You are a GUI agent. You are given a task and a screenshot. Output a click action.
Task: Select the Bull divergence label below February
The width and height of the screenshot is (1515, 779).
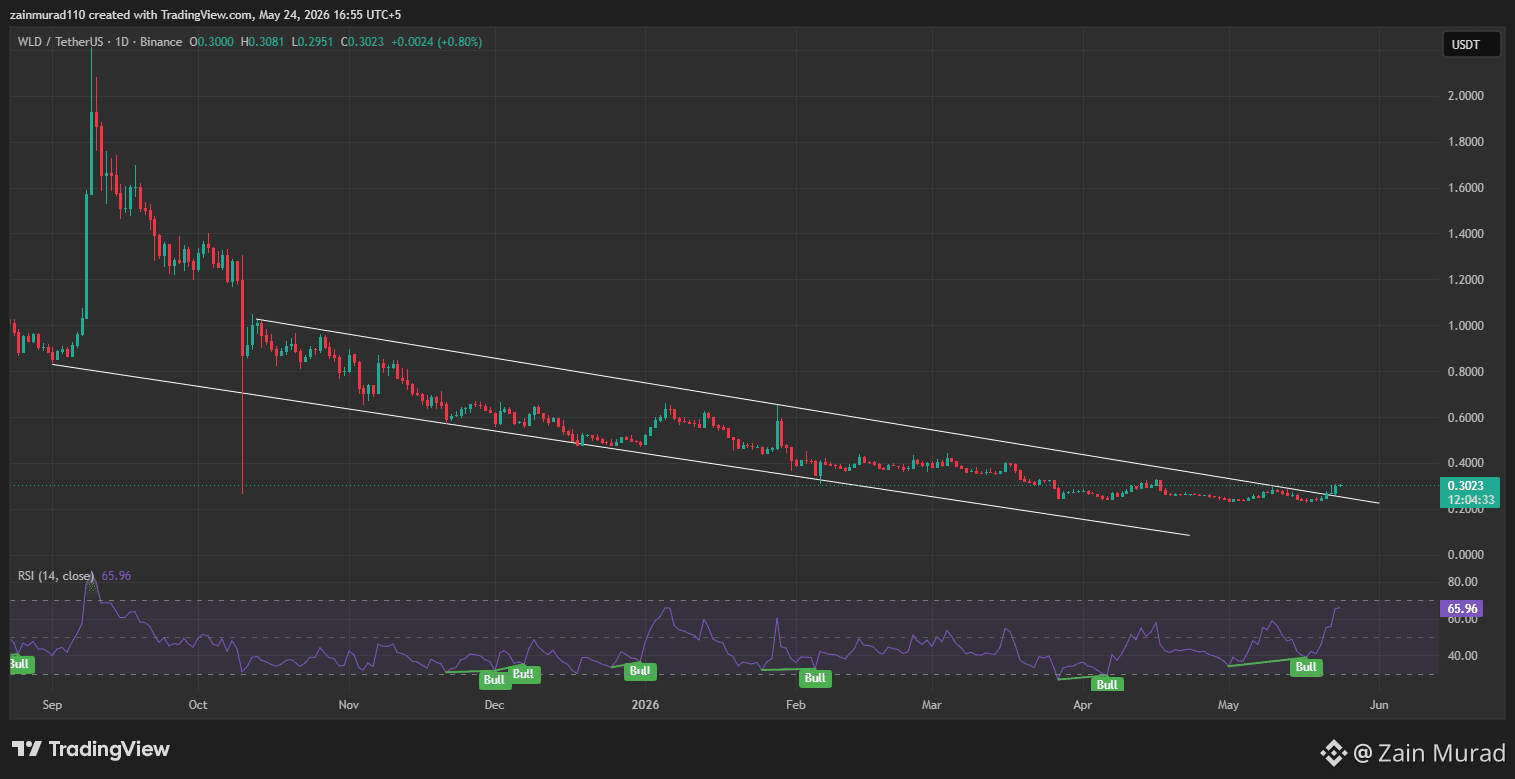(x=815, y=678)
